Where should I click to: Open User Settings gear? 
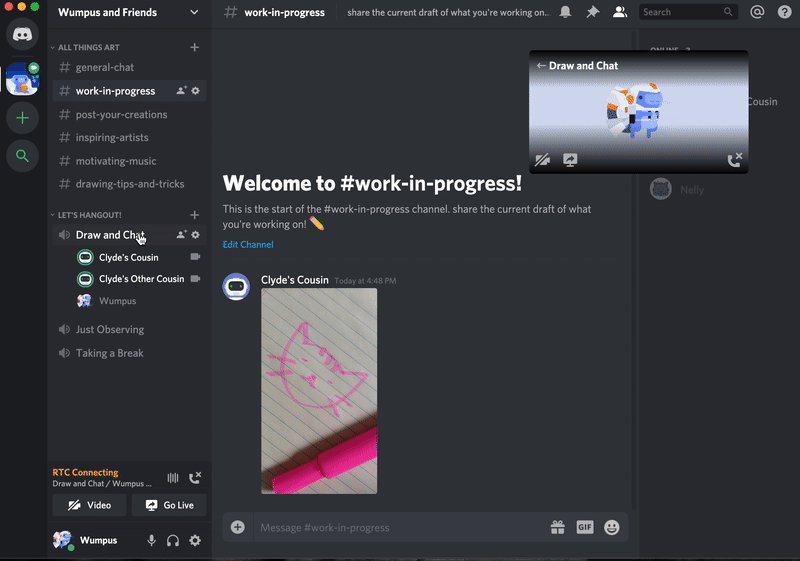195,541
